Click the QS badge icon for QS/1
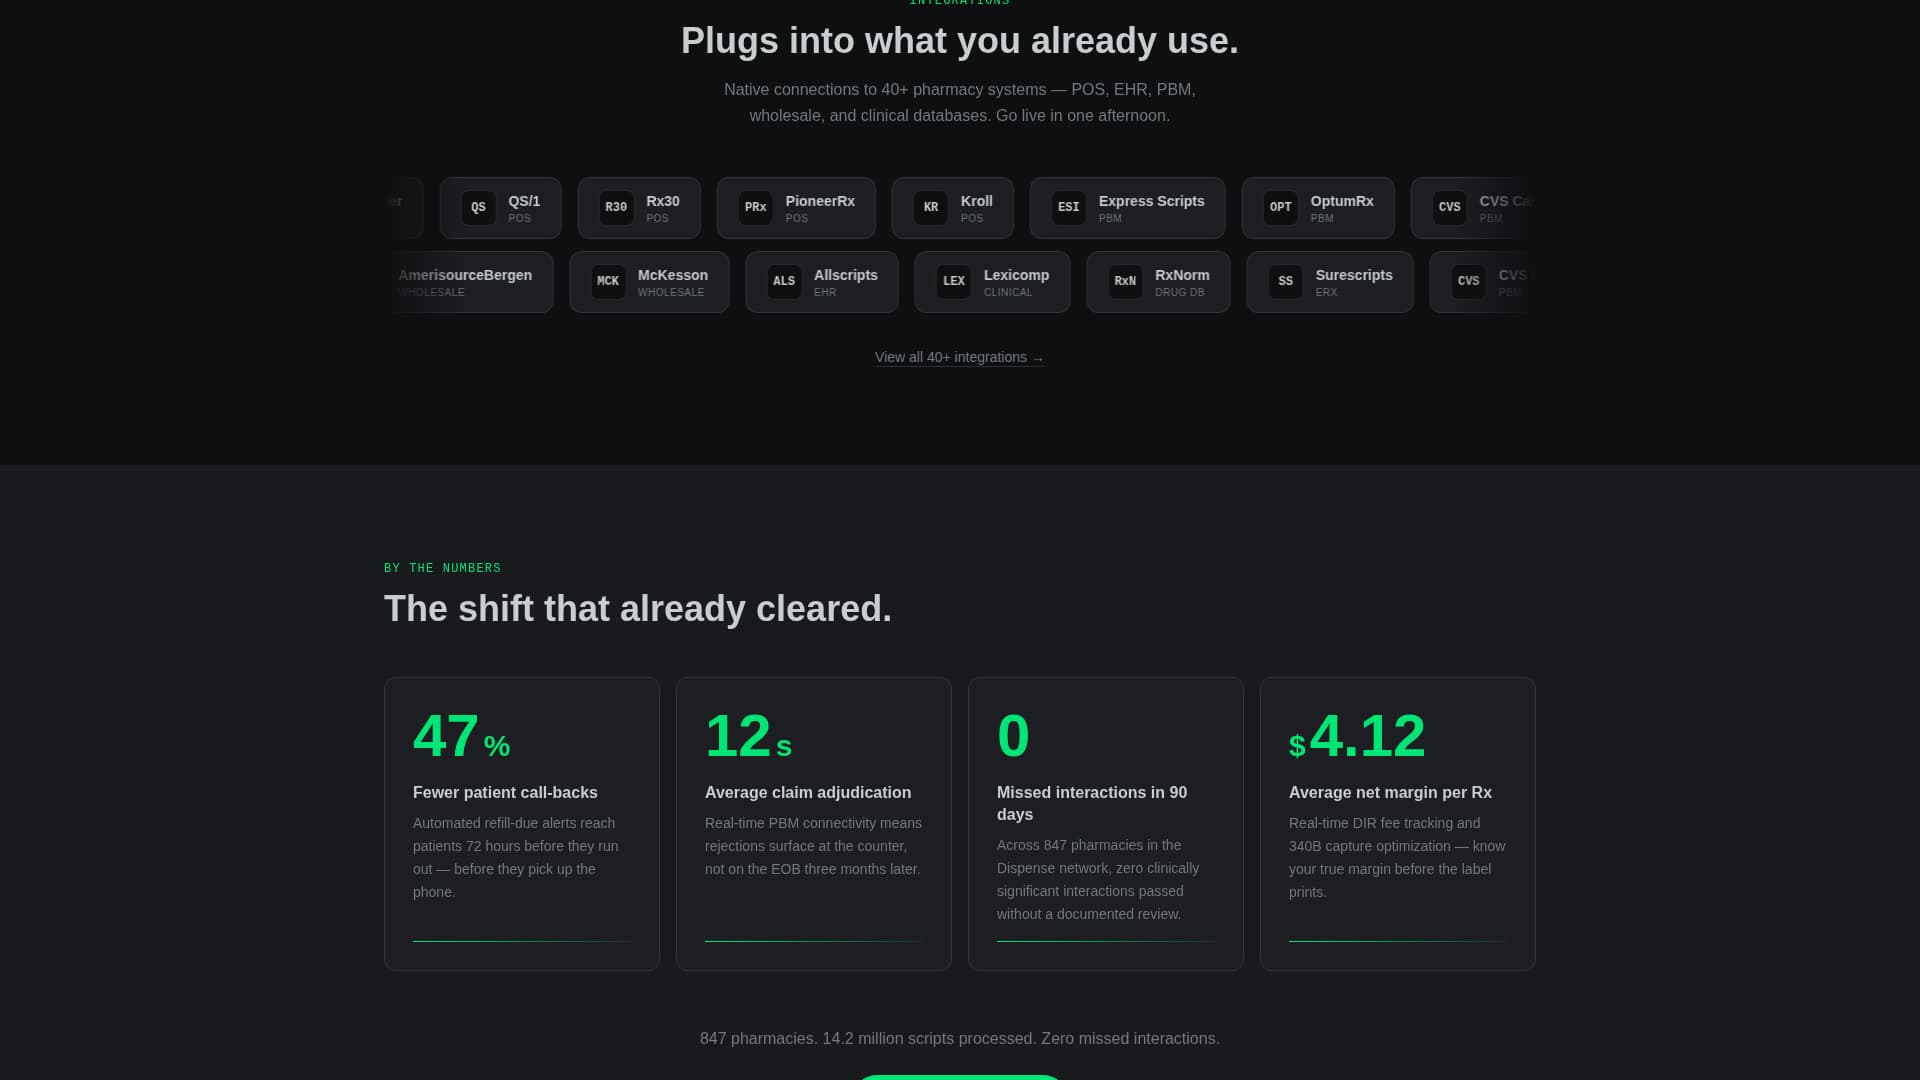Screen dimensions: 1920x1080 (478, 208)
